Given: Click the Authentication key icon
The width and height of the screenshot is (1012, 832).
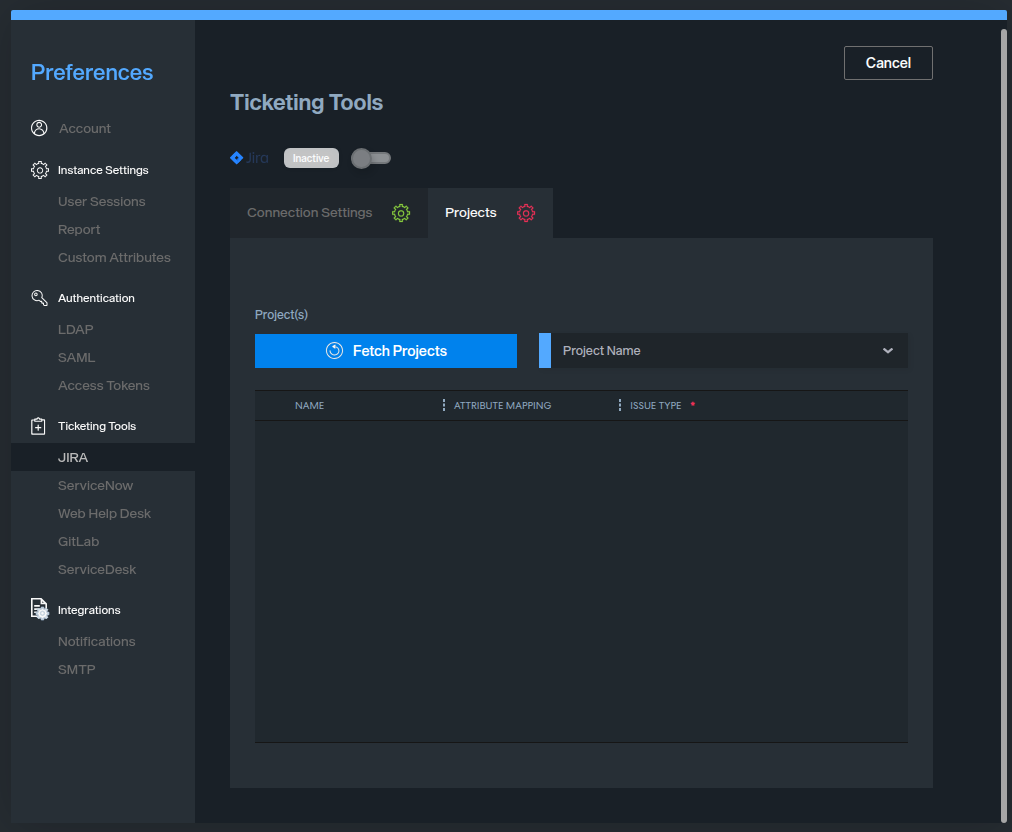Looking at the screenshot, I should [39, 298].
